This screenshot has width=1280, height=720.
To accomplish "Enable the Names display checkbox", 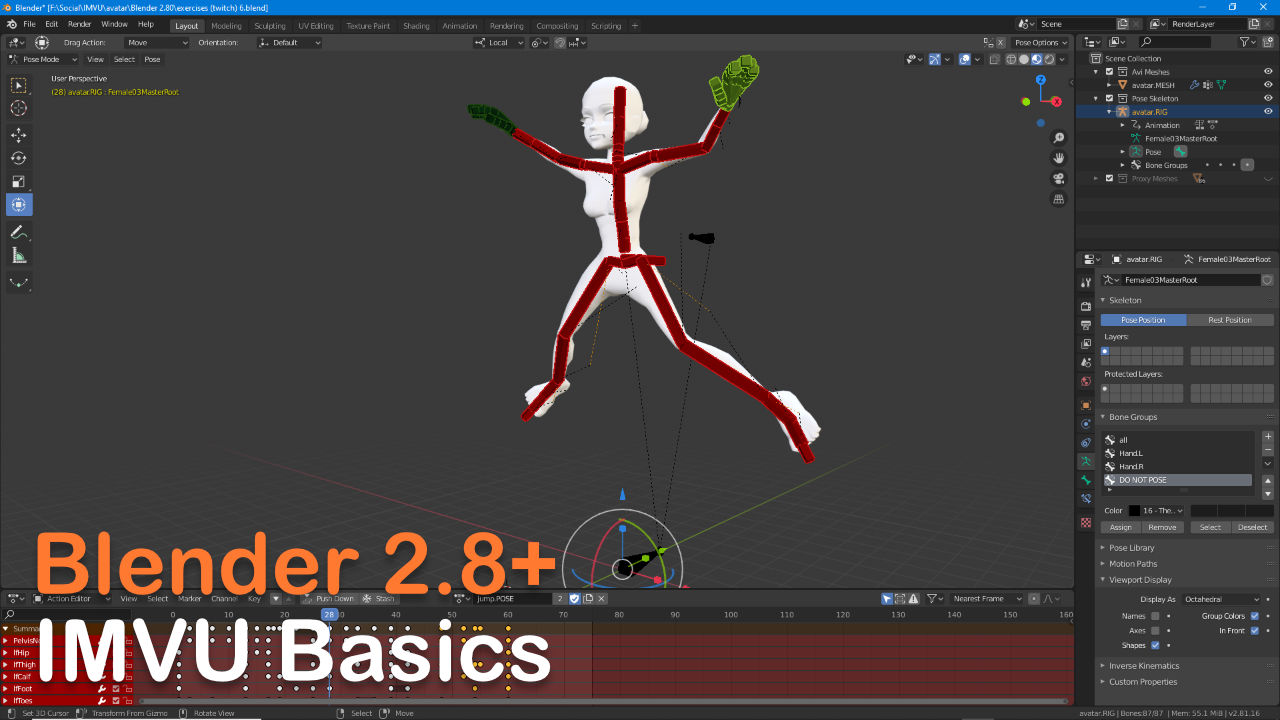I will tap(1155, 616).
